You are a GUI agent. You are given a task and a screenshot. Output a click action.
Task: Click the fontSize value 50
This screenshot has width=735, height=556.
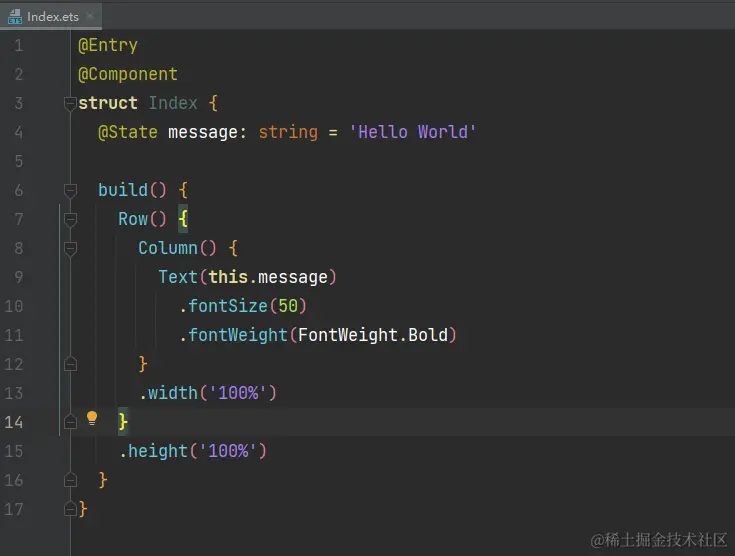[288, 307]
